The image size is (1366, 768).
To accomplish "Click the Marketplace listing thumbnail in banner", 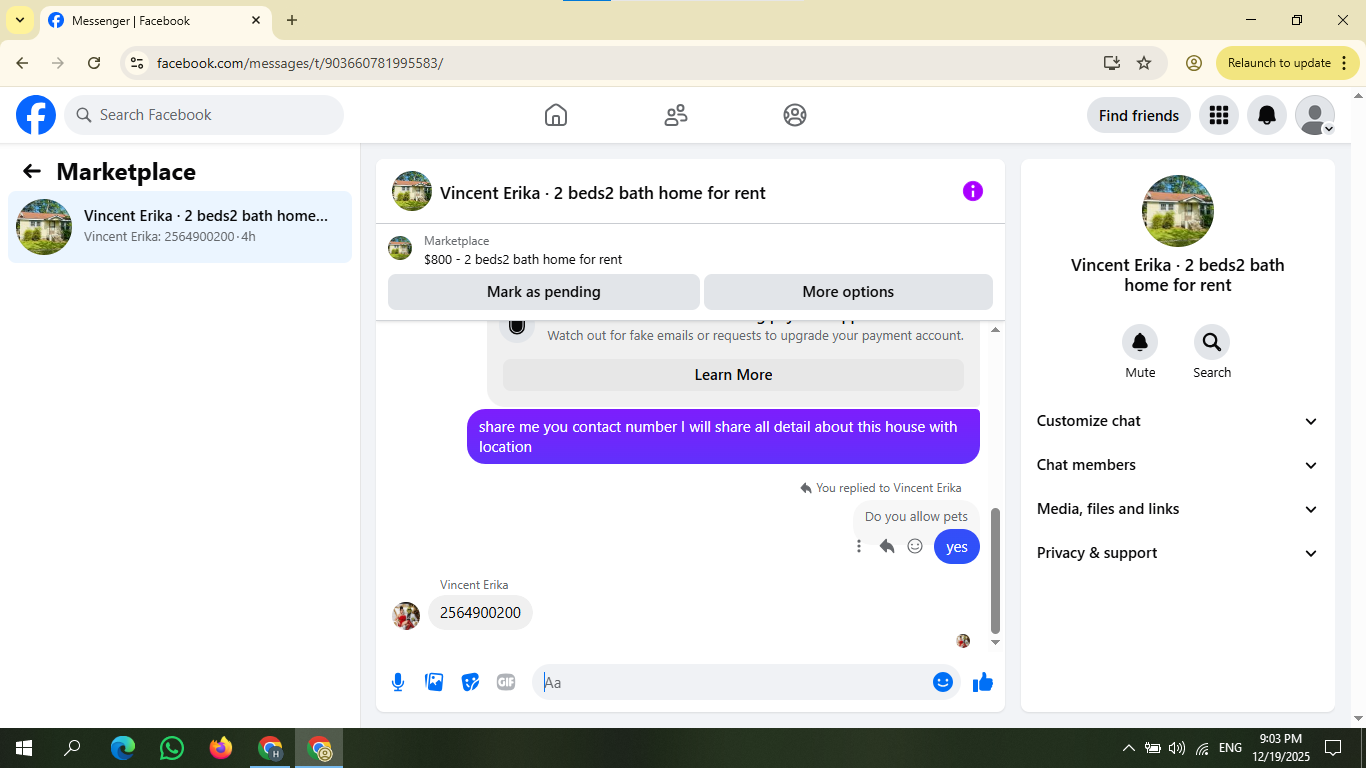I will (400, 248).
